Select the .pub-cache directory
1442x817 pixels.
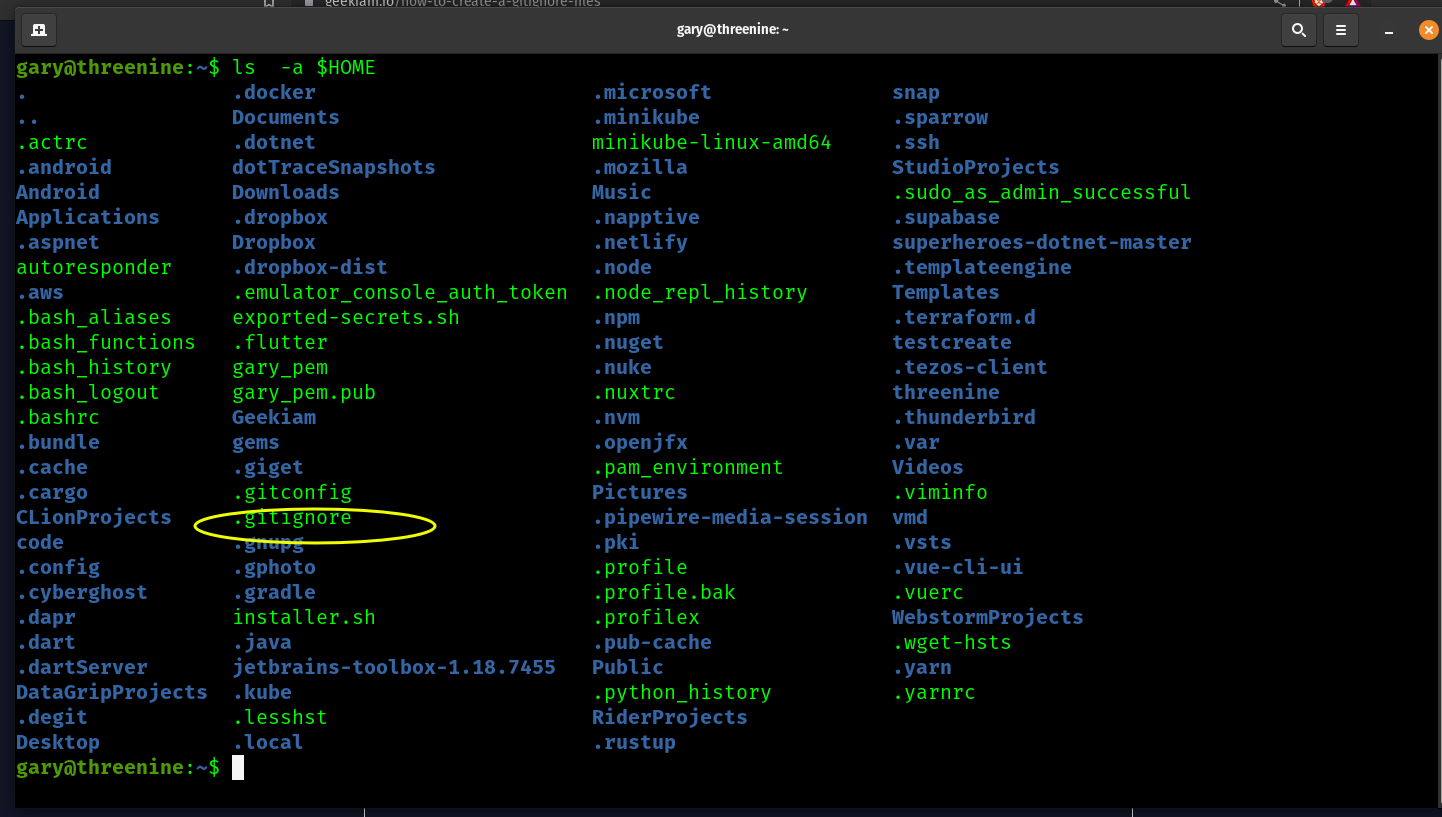click(652, 642)
